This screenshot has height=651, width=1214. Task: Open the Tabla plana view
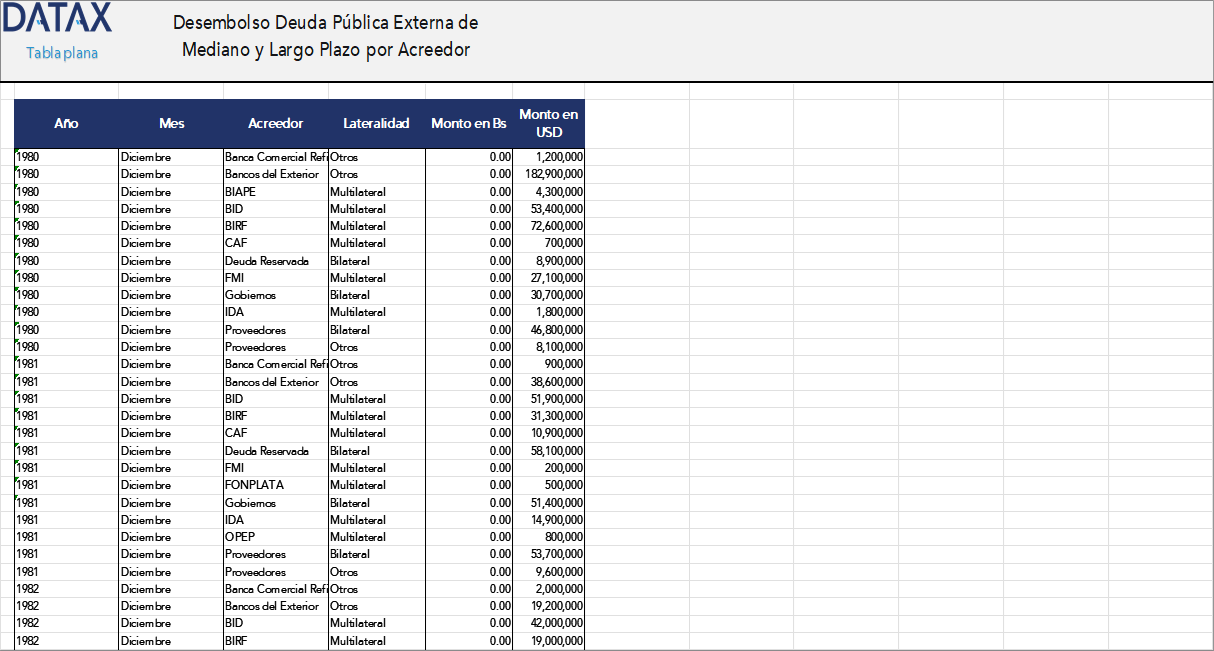(x=61, y=54)
